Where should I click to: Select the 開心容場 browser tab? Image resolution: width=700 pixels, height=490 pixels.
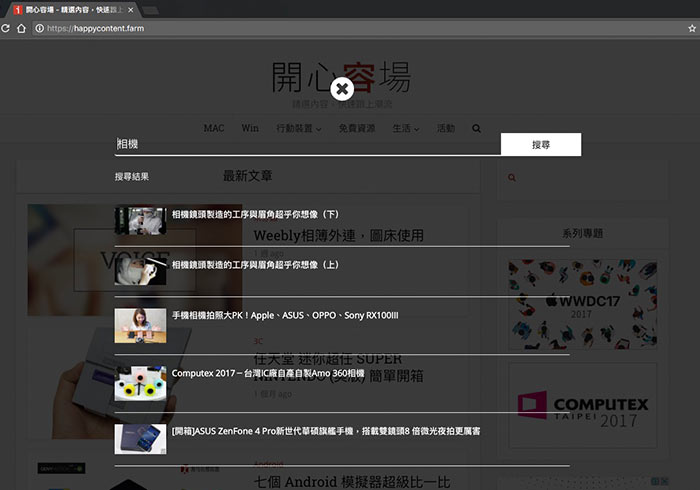coord(73,10)
